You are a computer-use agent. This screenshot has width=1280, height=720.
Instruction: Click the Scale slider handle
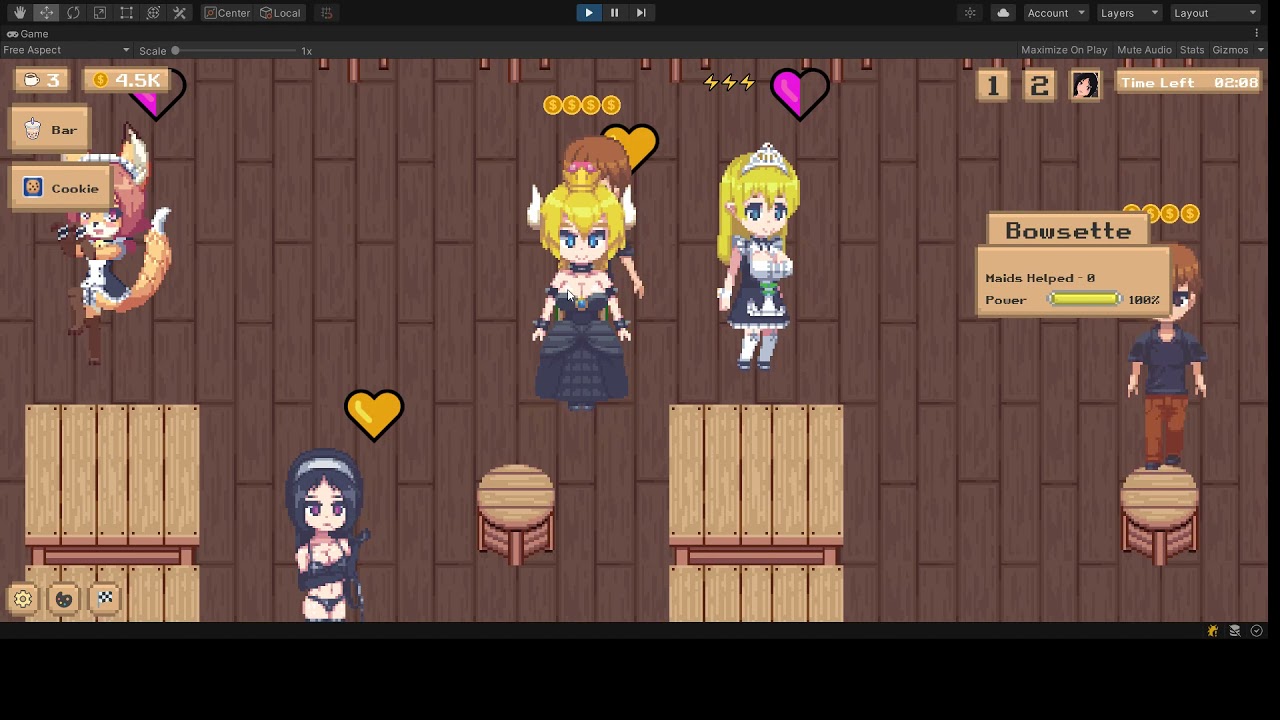click(x=175, y=50)
